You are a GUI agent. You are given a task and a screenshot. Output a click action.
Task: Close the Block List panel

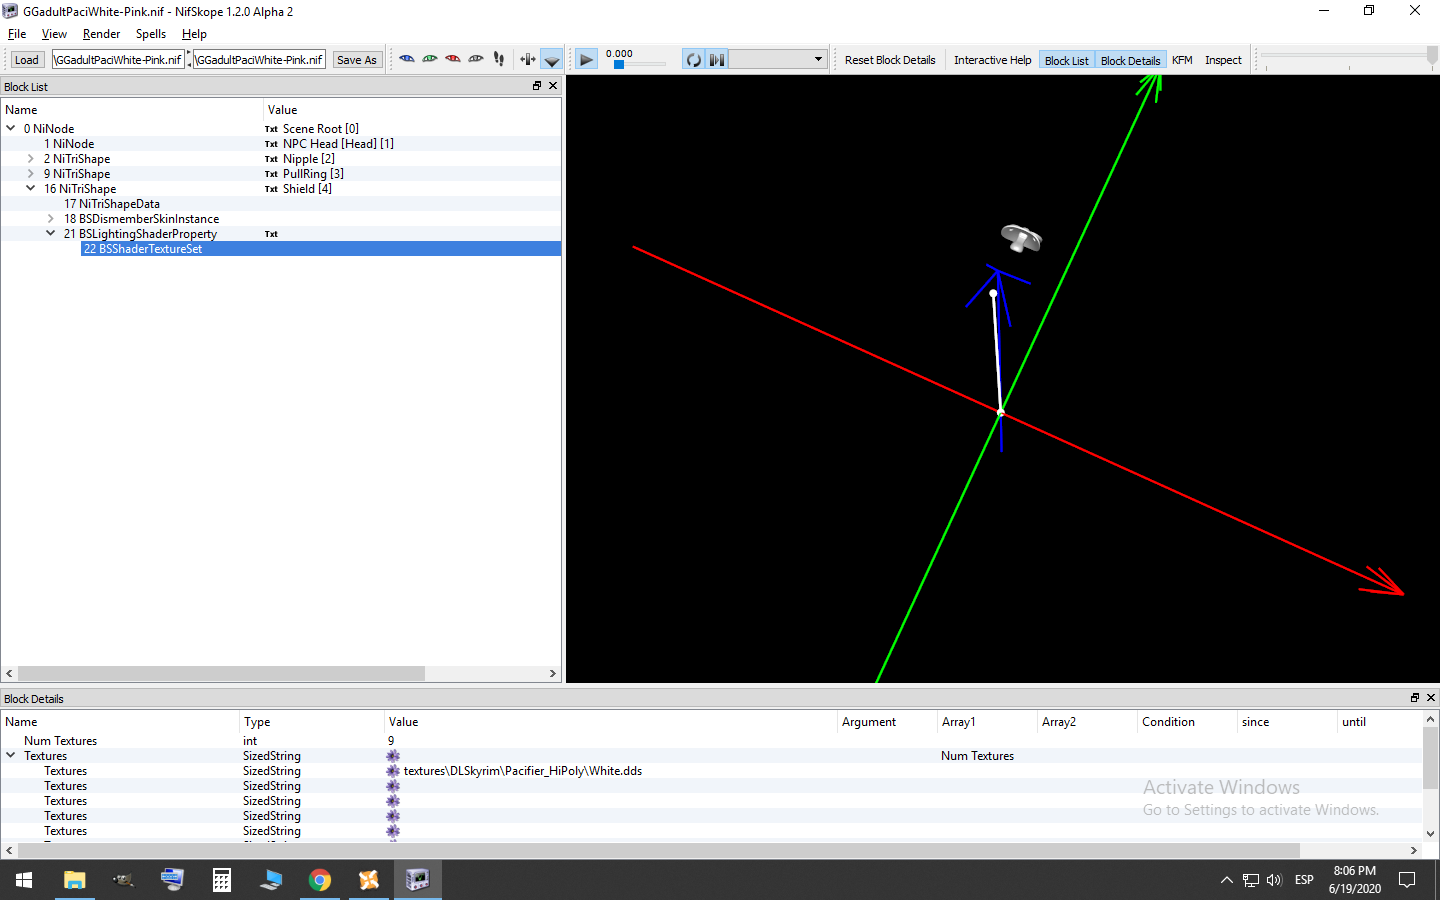tap(553, 86)
